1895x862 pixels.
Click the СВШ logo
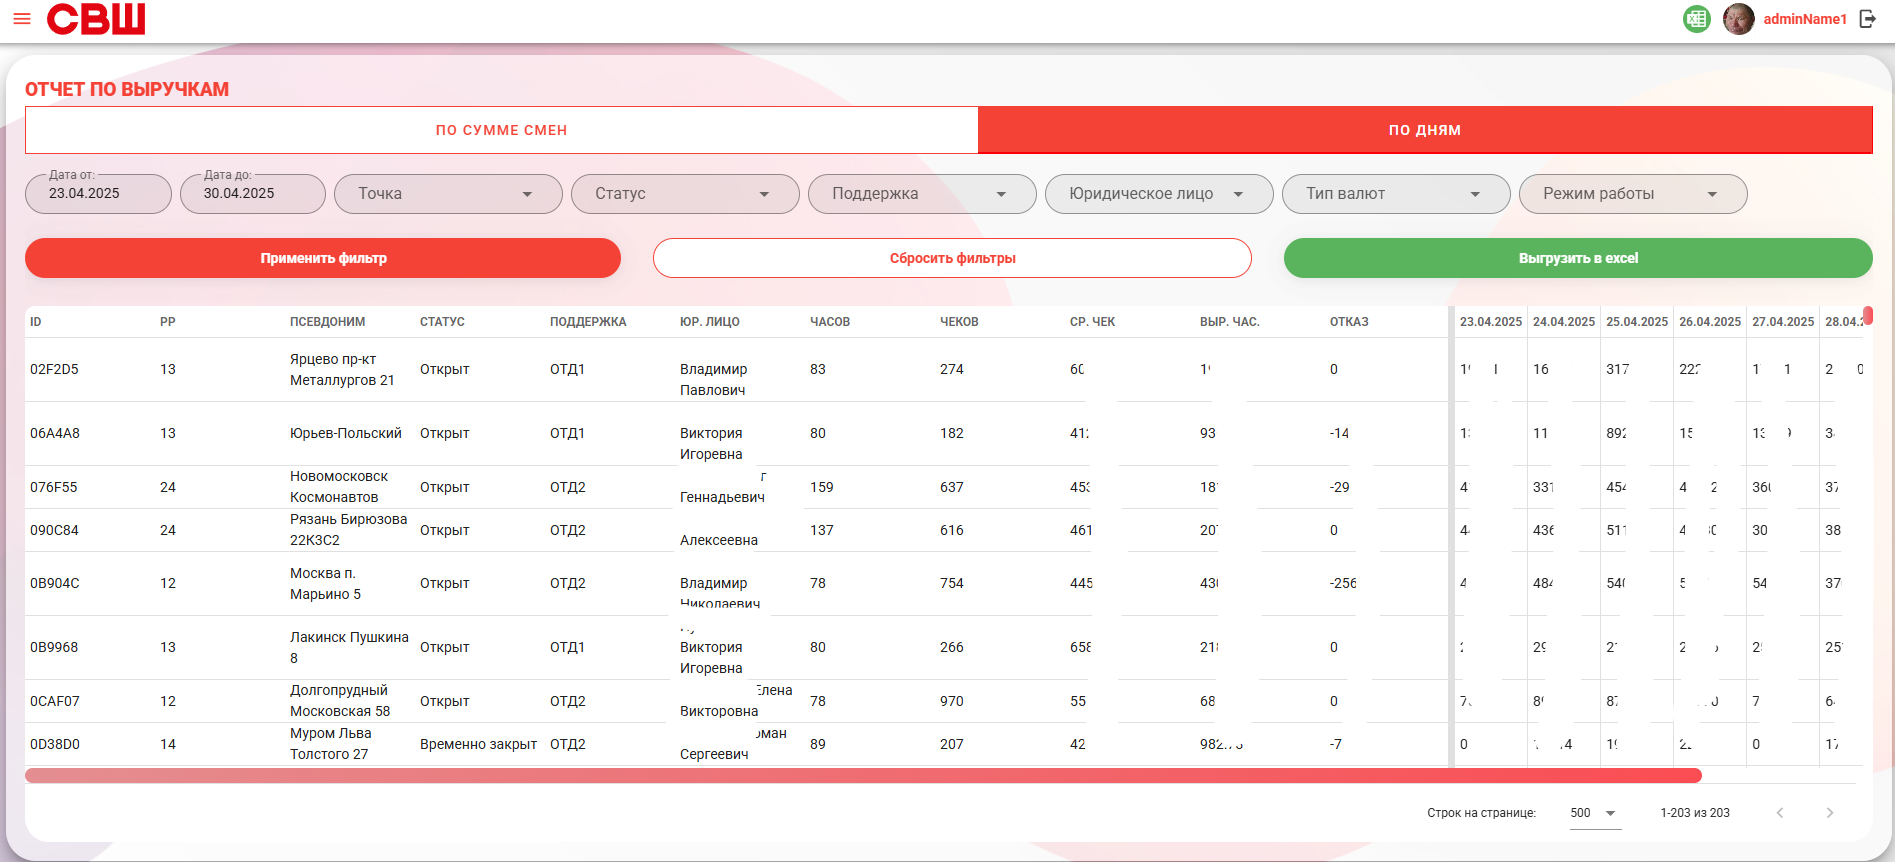[96, 19]
